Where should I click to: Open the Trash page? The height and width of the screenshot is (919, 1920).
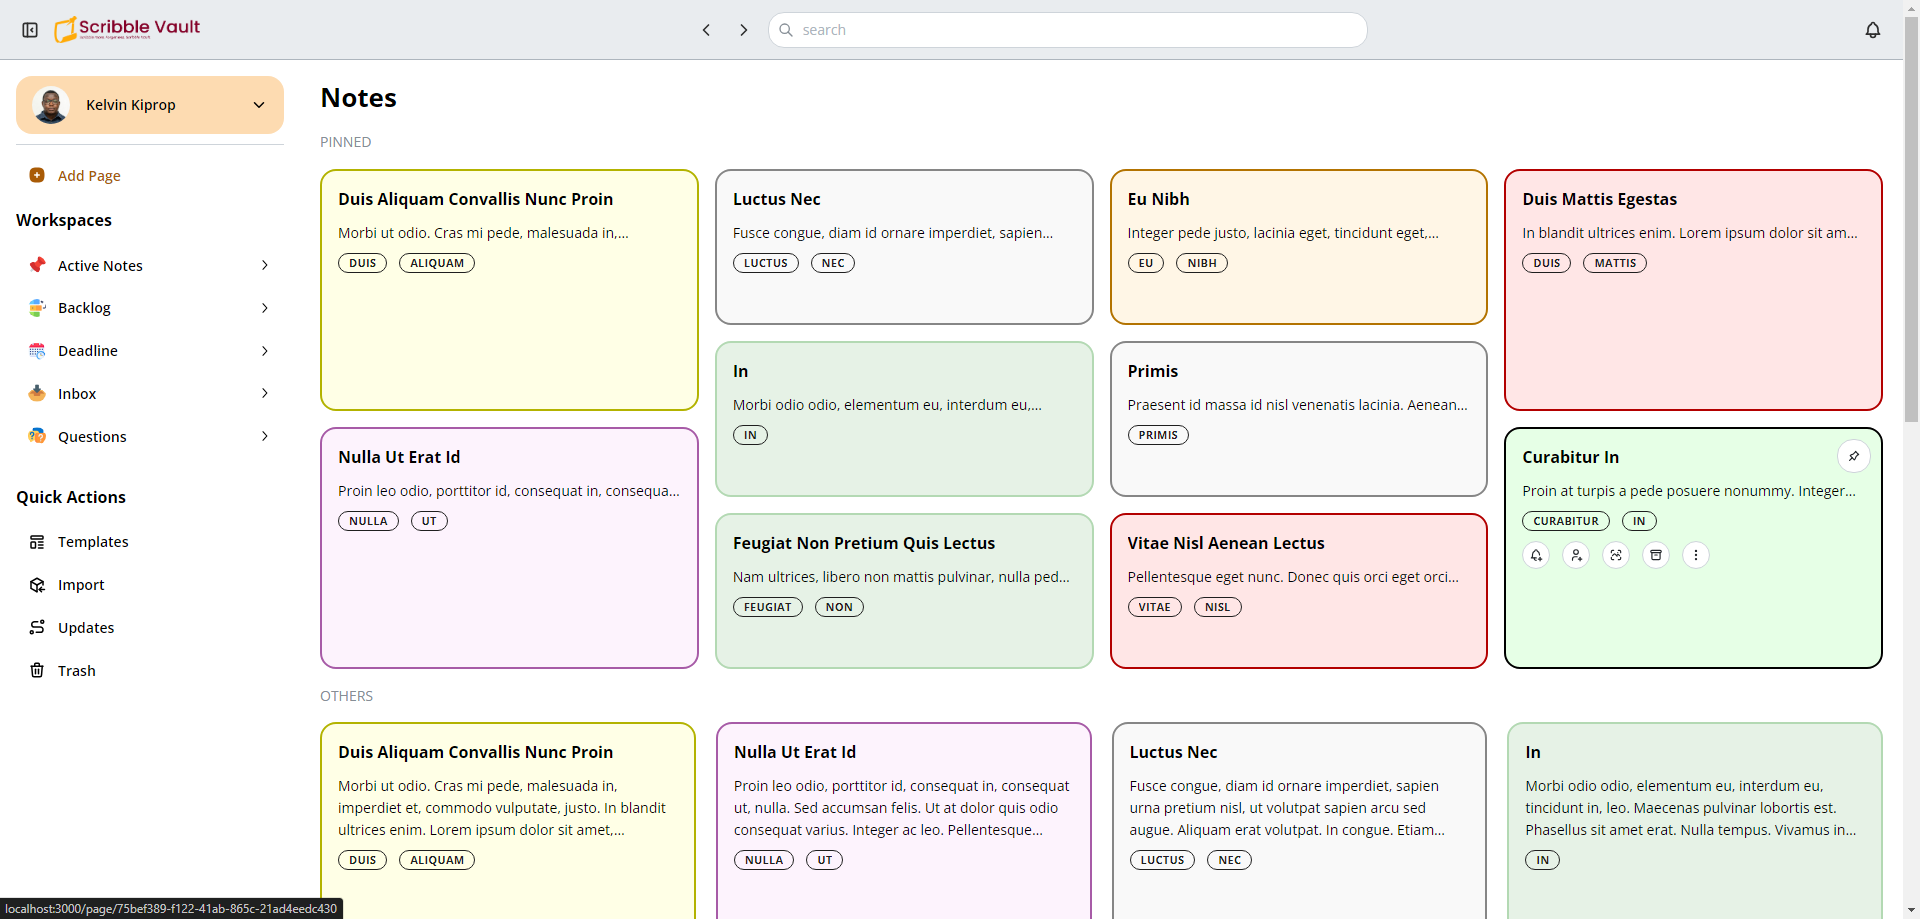[76, 671]
